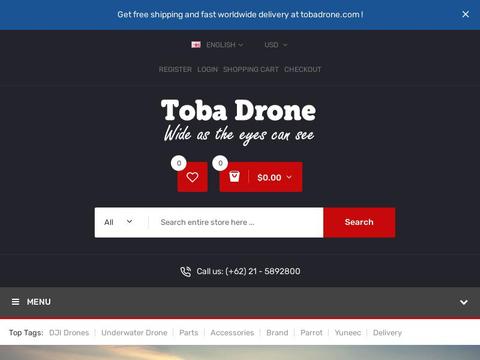Screen dimensions: 480x360
Task: Open the hamburger Menu icon
Action: coord(15,302)
